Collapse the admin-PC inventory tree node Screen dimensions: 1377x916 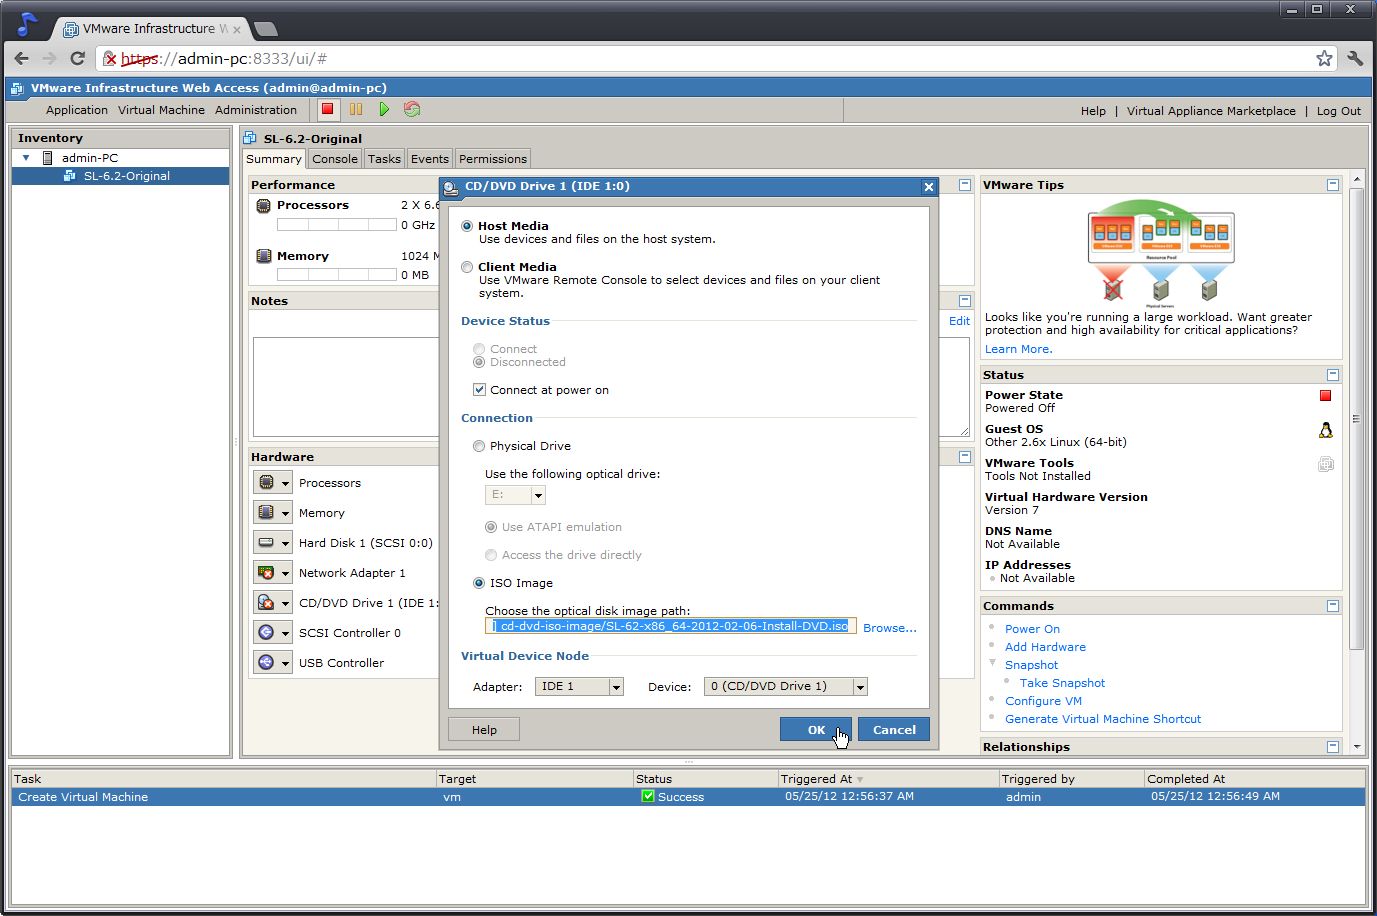(x=26, y=158)
